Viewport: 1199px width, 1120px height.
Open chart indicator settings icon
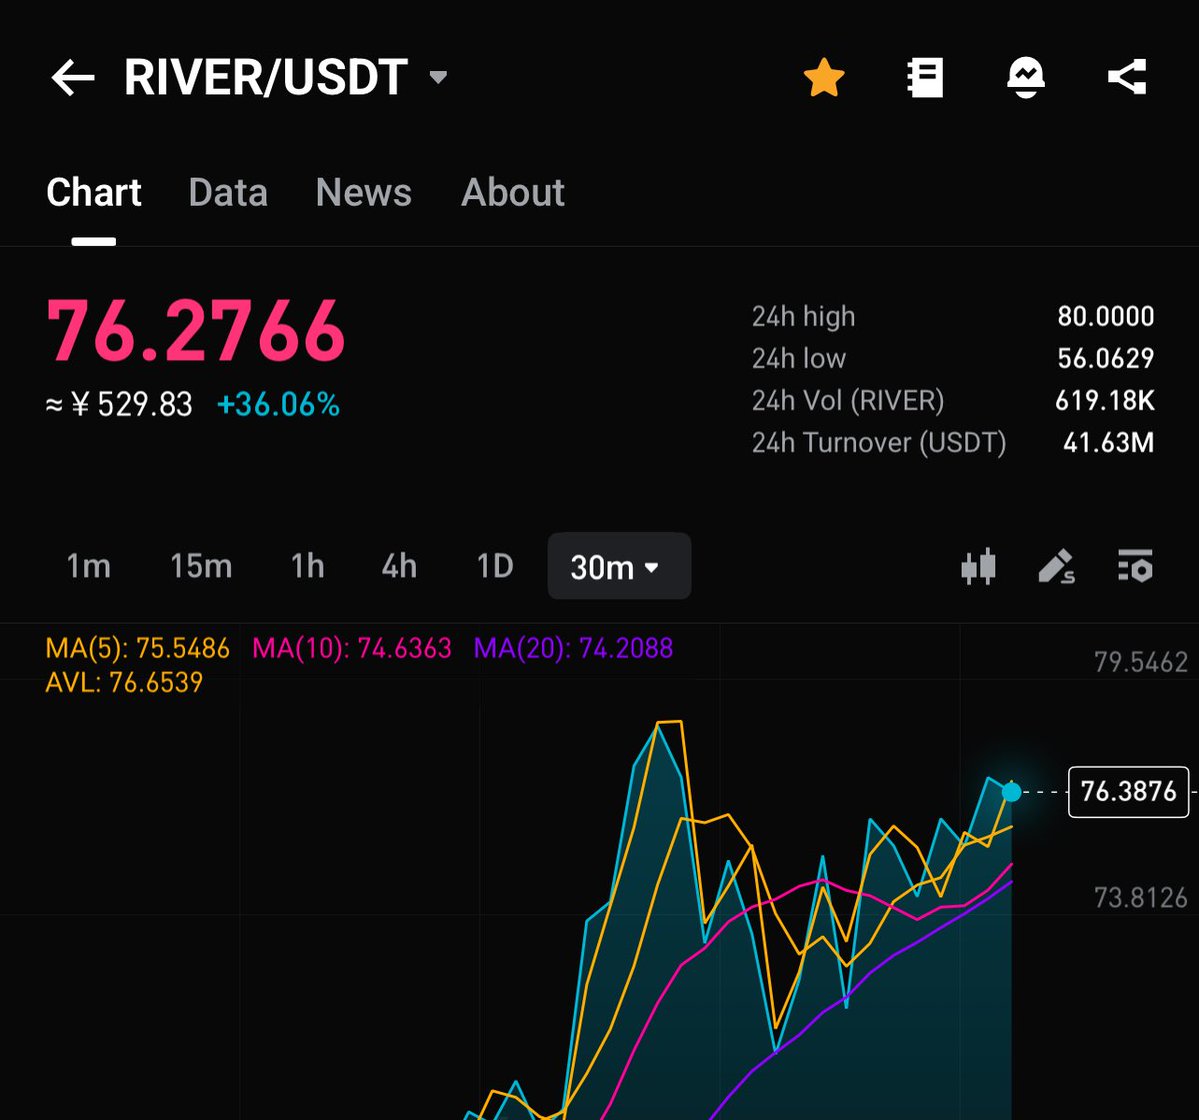click(x=1135, y=567)
